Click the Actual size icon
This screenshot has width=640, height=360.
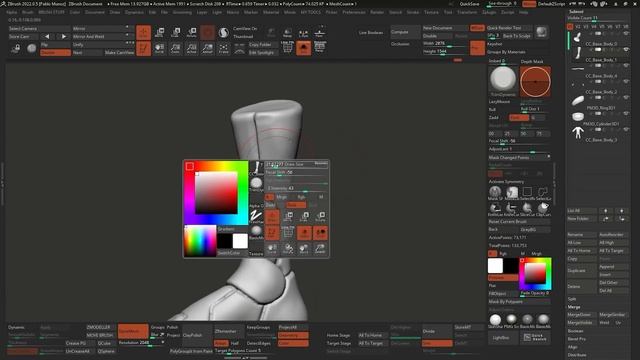(x=191, y=49)
